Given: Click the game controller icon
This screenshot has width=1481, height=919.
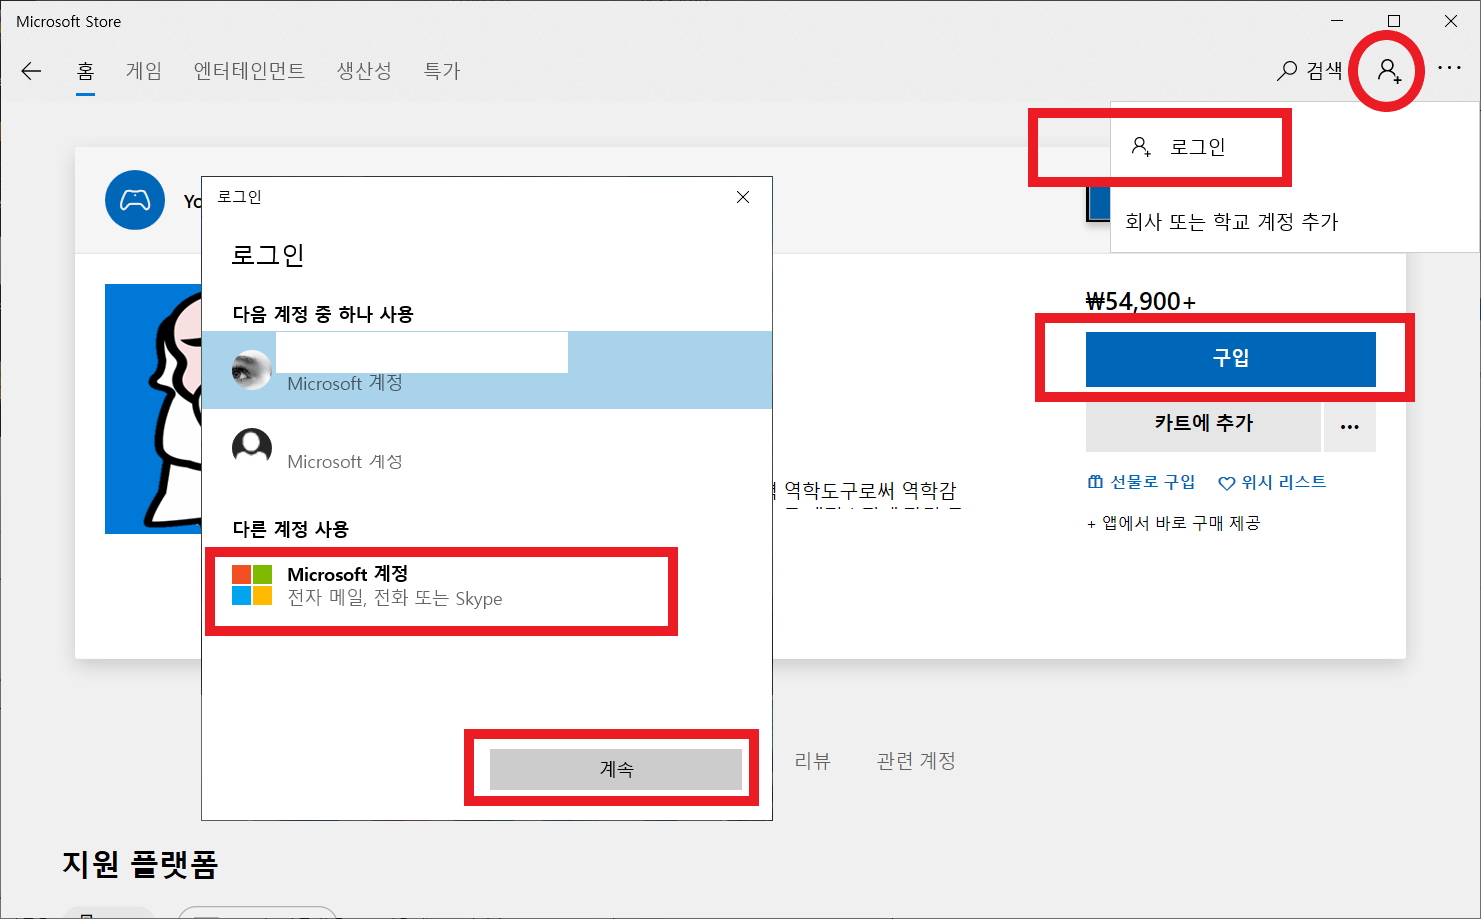Looking at the screenshot, I should 135,200.
